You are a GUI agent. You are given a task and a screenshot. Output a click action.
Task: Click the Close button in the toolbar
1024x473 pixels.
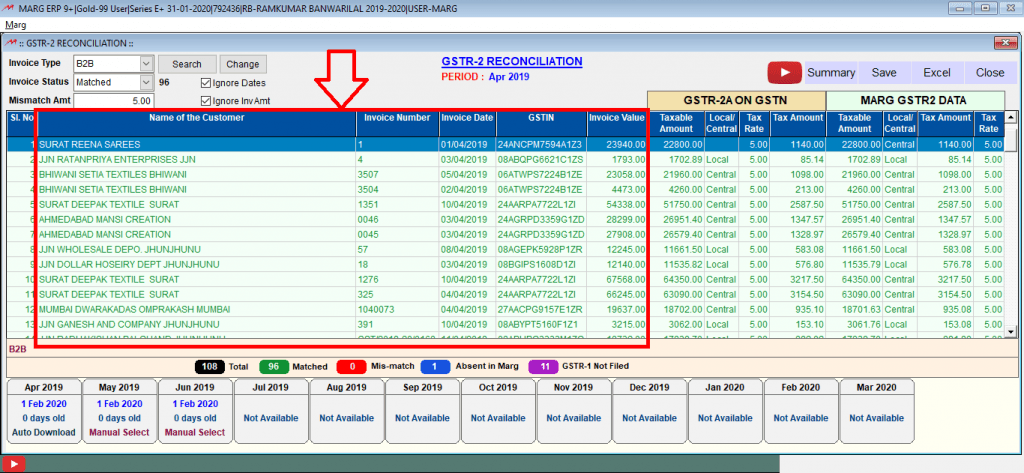click(990, 73)
